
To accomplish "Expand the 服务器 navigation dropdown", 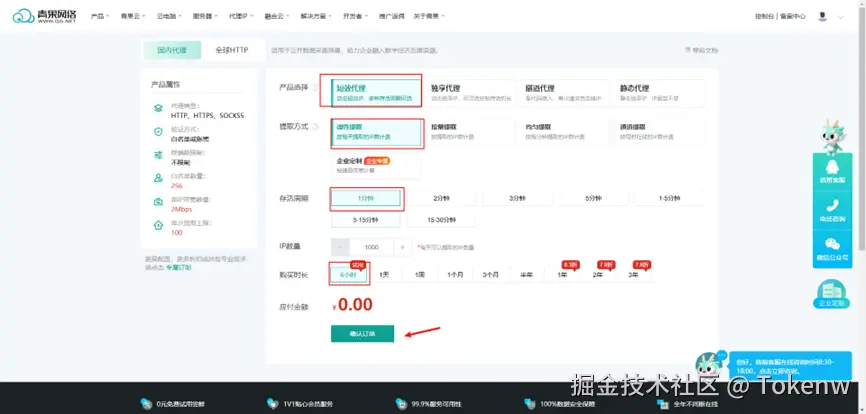I will click(205, 17).
